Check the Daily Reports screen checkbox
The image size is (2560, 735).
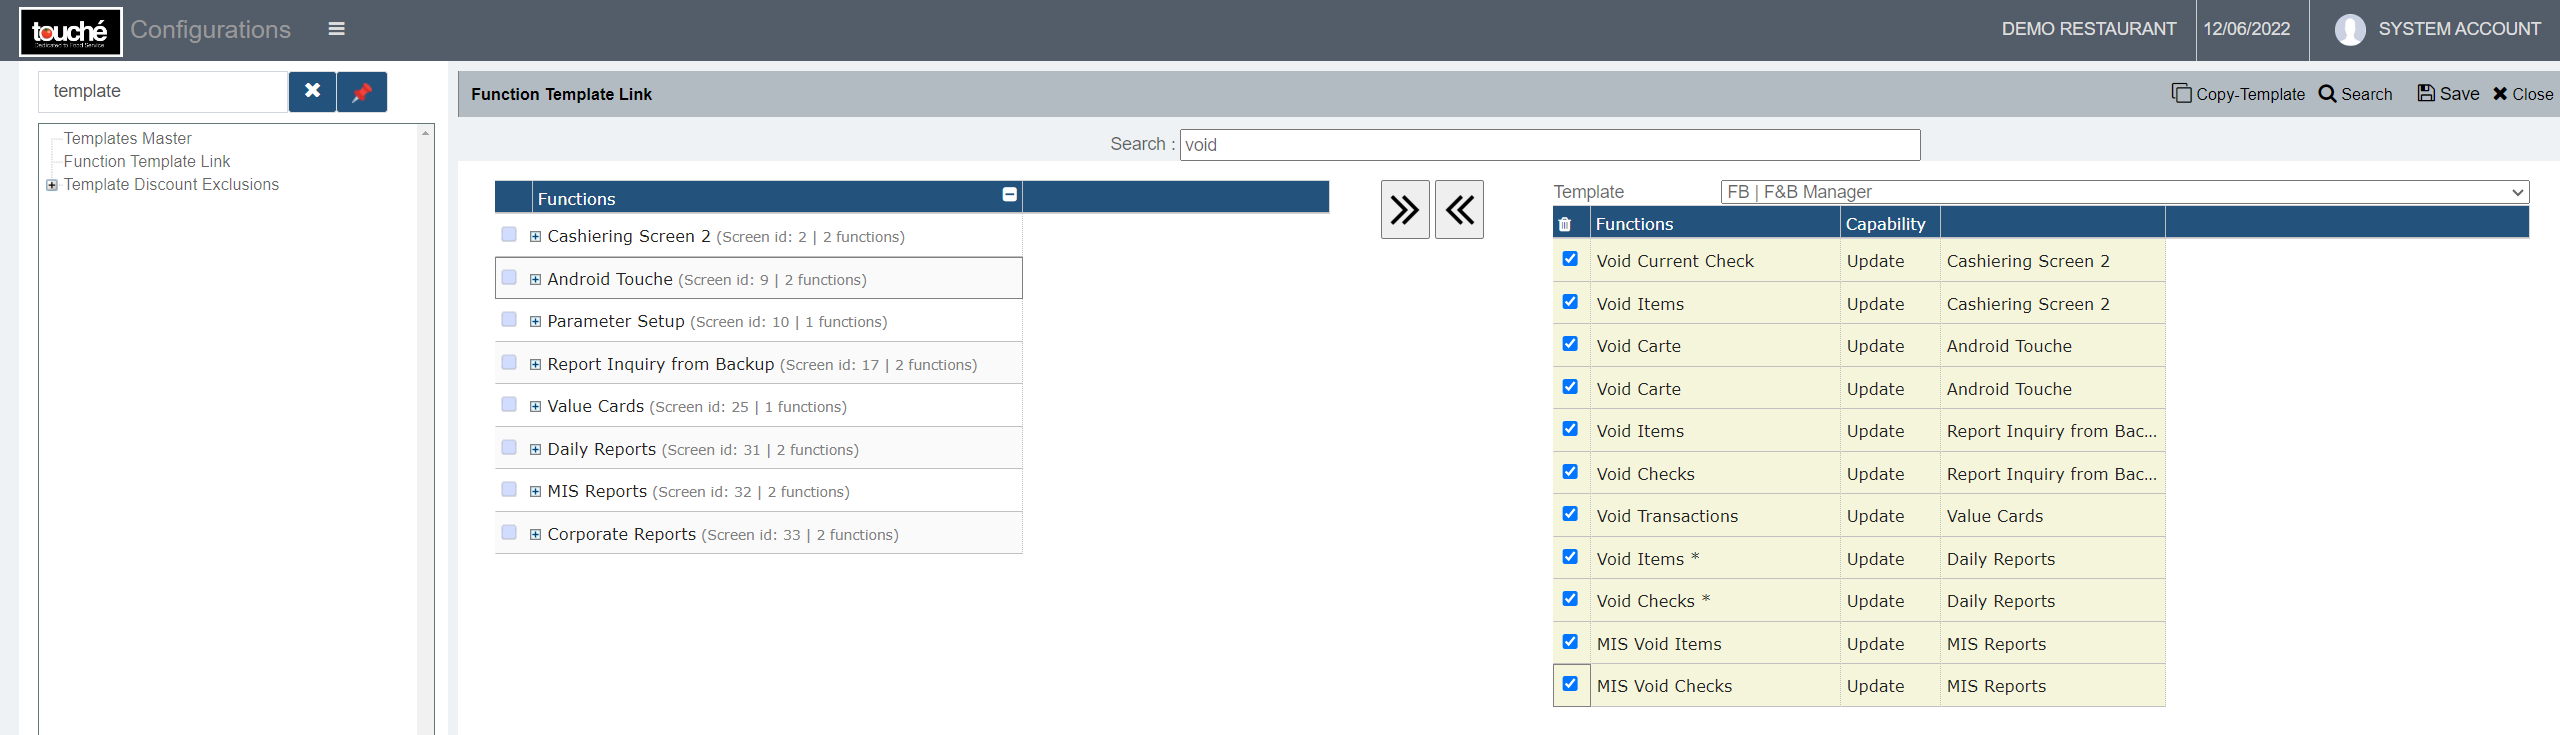(509, 448)
